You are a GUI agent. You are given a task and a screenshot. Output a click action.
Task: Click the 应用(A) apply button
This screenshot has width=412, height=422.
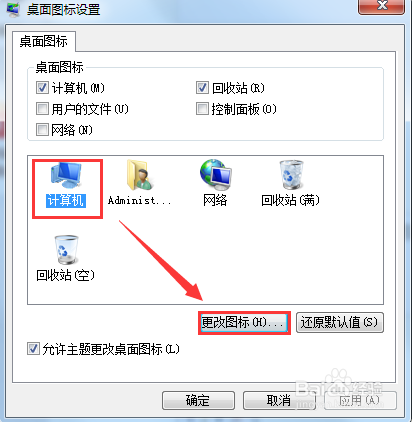click(360, 400)
